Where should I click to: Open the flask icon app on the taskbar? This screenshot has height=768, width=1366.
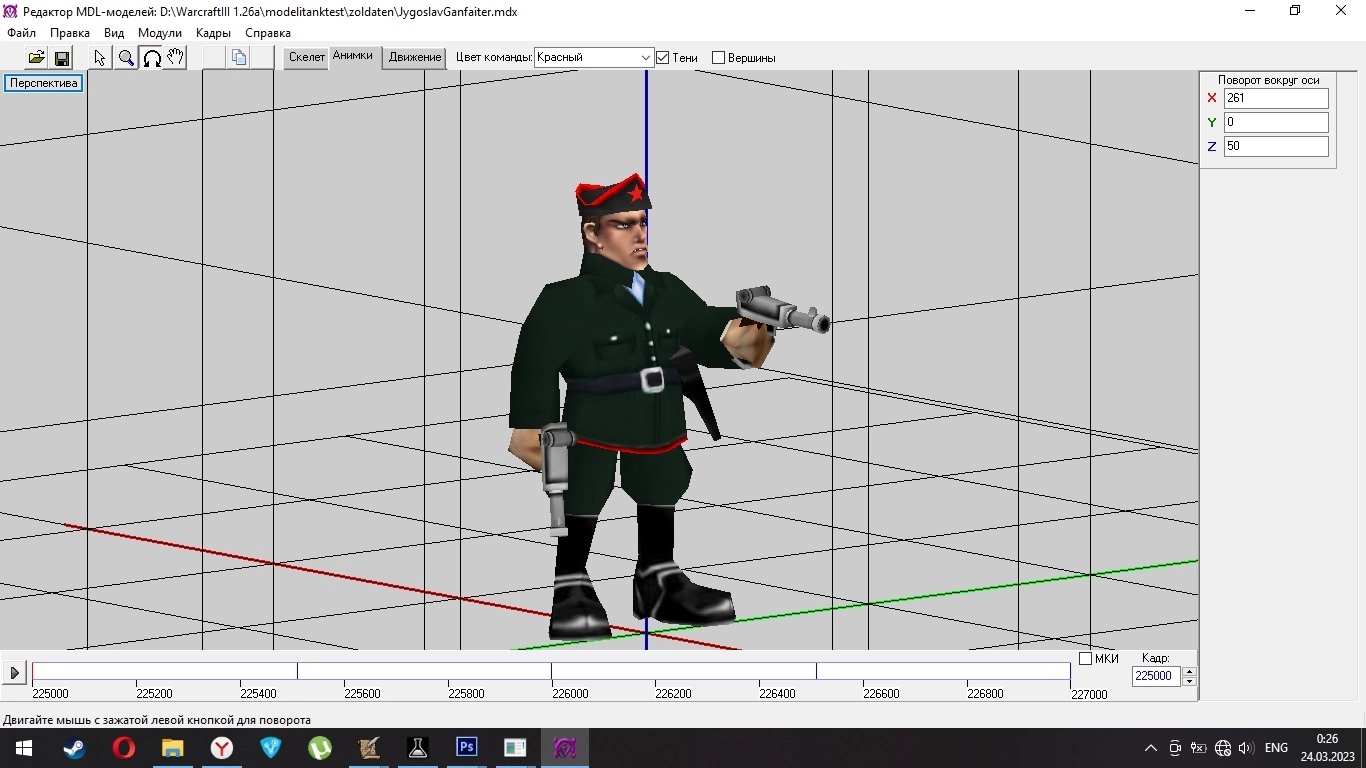(x=417, y=748)
